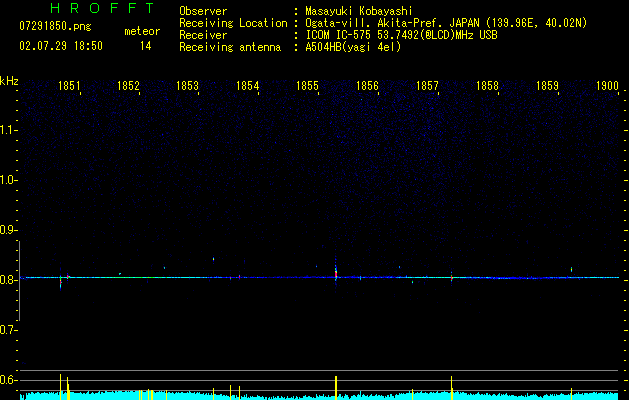Click the 1900 time marker

607,85
